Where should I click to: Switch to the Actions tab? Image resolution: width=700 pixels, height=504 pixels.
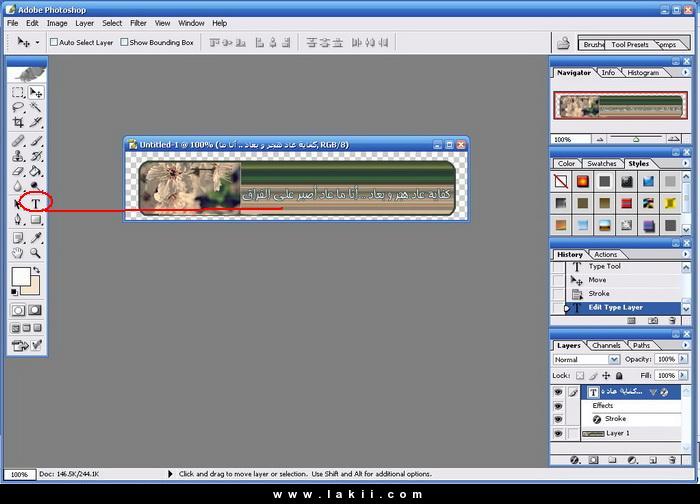[605, 254]
